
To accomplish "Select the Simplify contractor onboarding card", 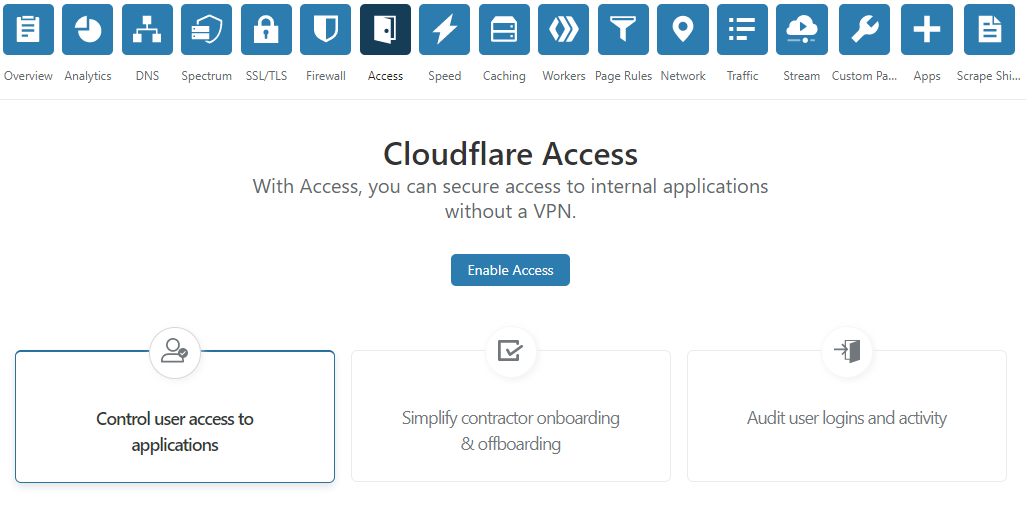I will pos(511,416).
